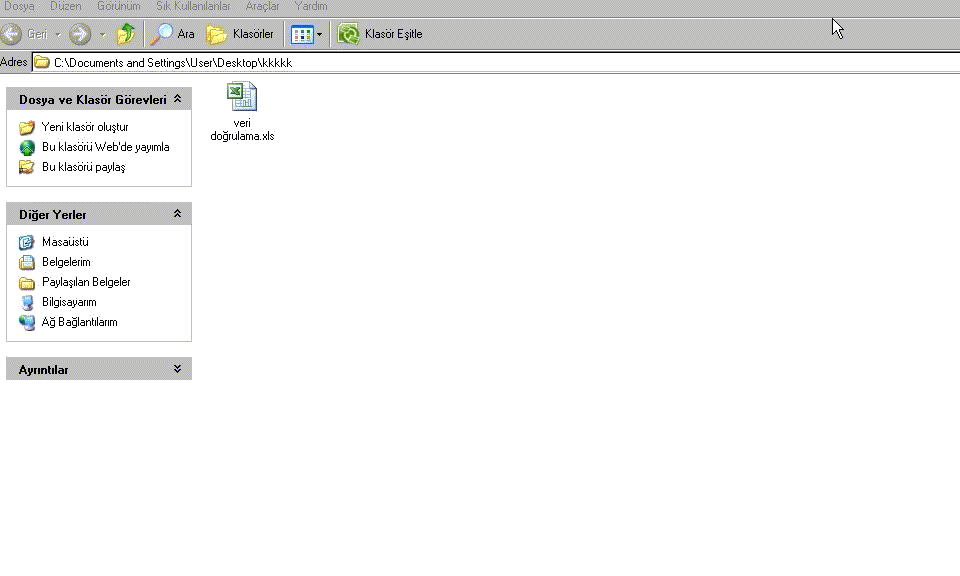Click the Ara magnifier search icon

pos(162,34)
